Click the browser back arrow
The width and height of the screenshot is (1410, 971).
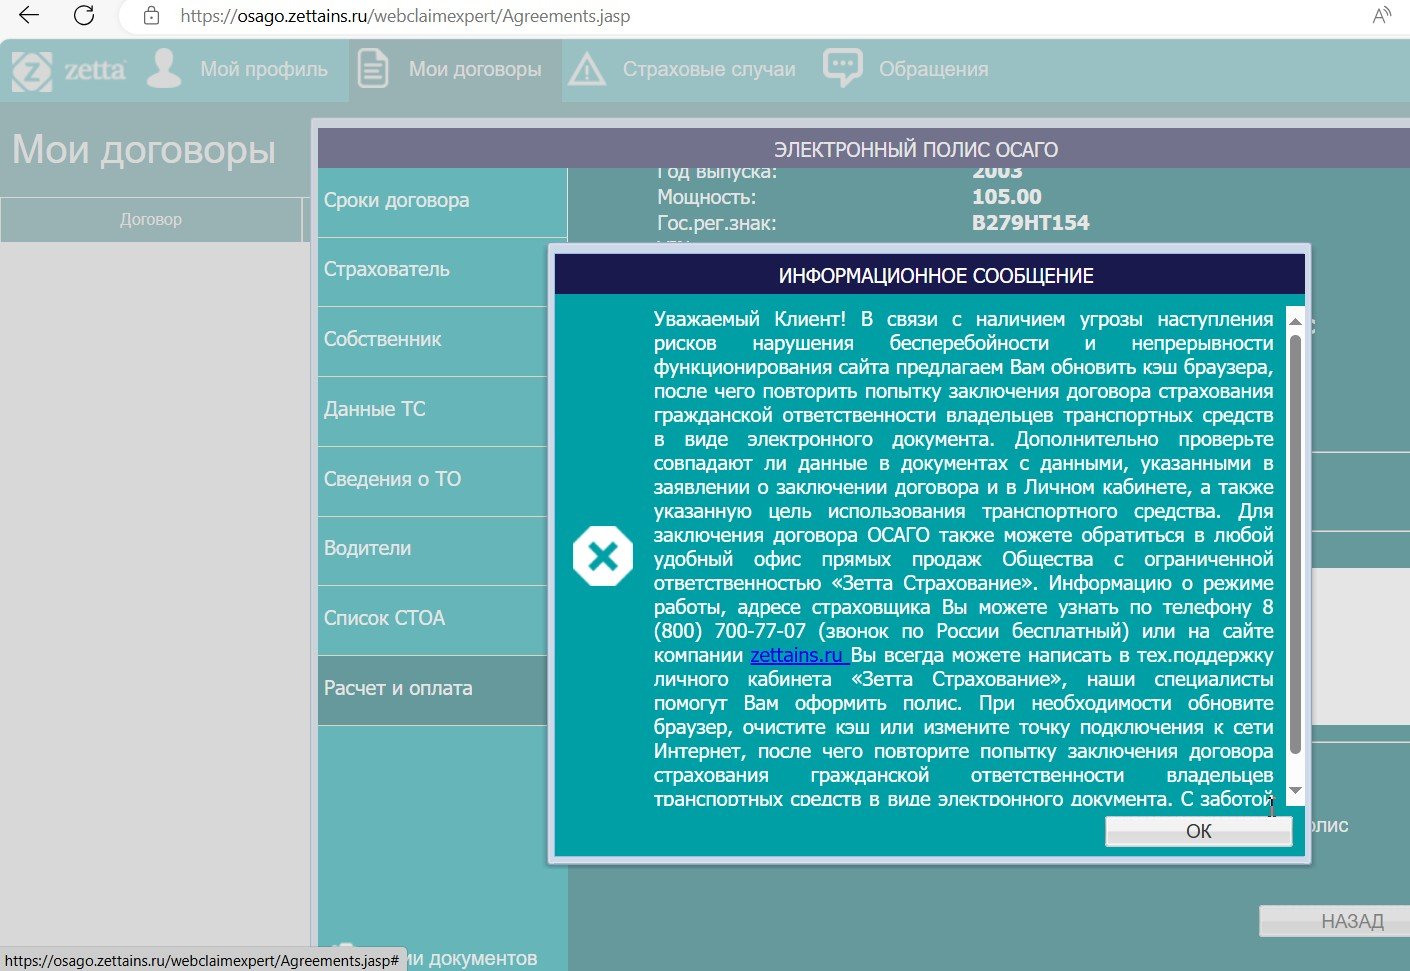pyautogui.click(x=29, y=15)
